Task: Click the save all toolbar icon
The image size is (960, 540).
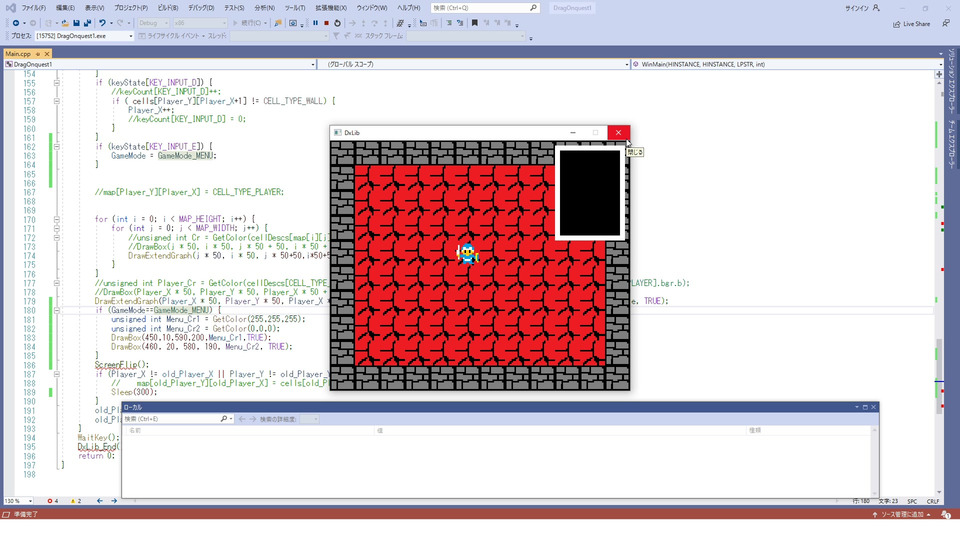Action: tap(87, 23)
